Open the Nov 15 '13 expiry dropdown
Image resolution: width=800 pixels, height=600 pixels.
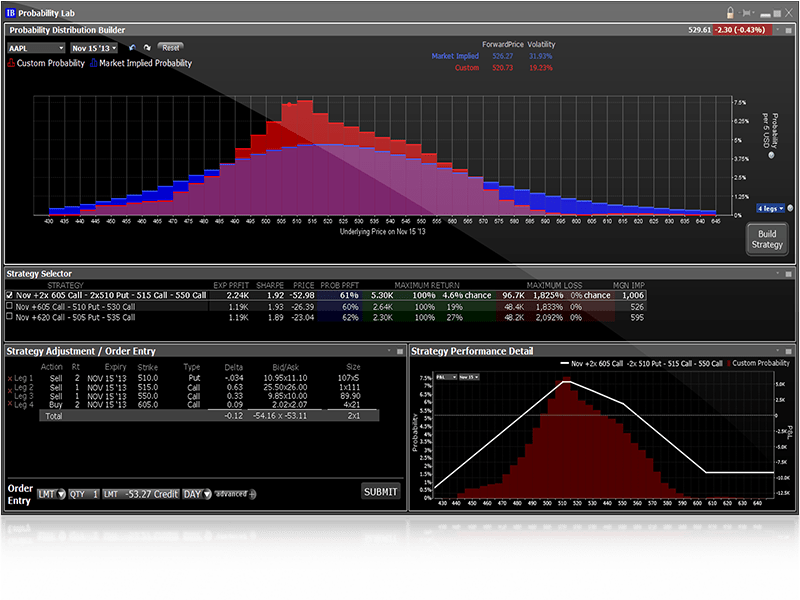click(94, 48)
